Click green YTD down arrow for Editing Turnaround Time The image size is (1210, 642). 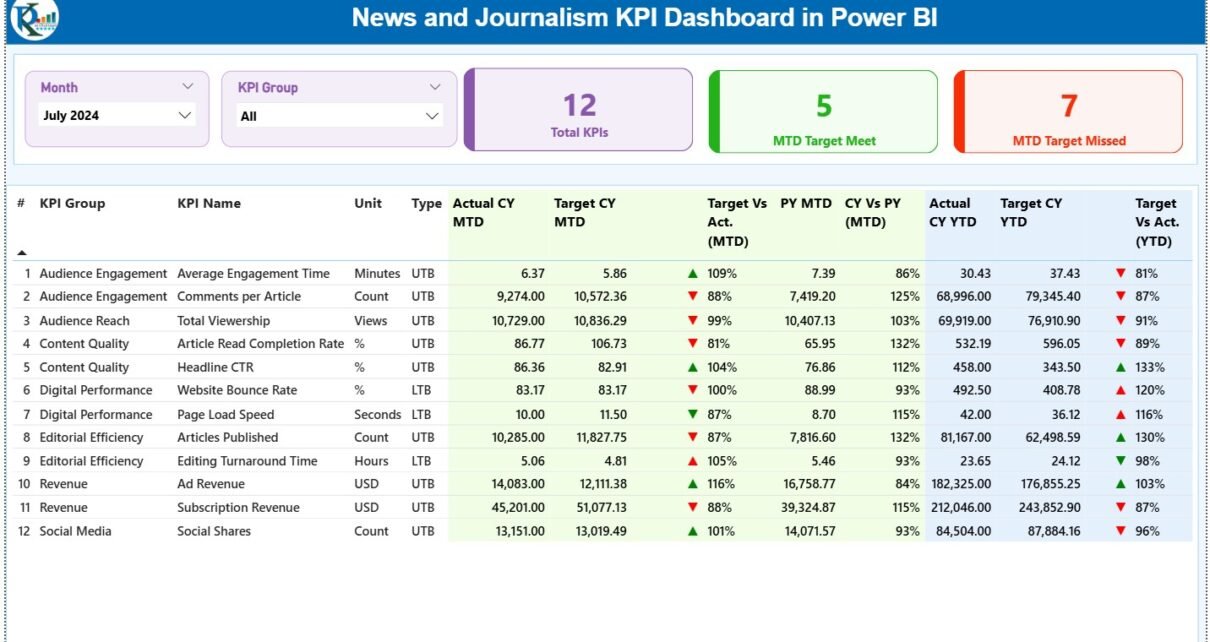tap(1120, 461)
